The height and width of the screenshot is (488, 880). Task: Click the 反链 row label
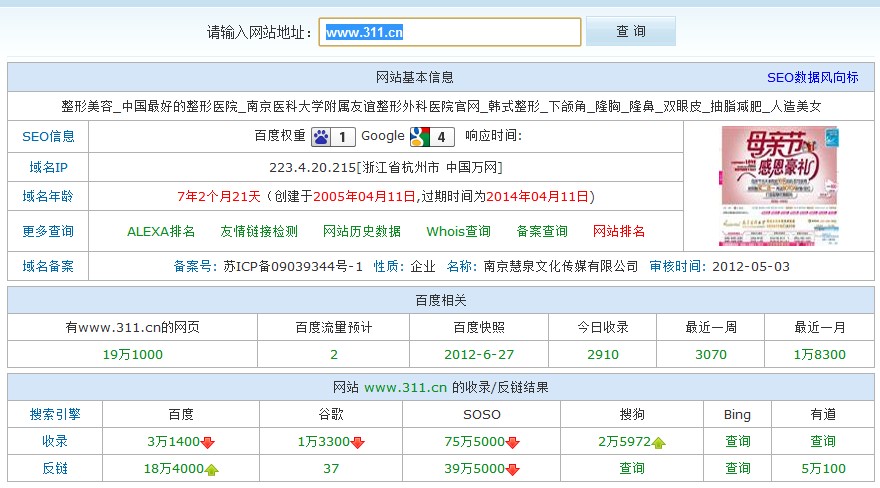(x=55, y=468)
